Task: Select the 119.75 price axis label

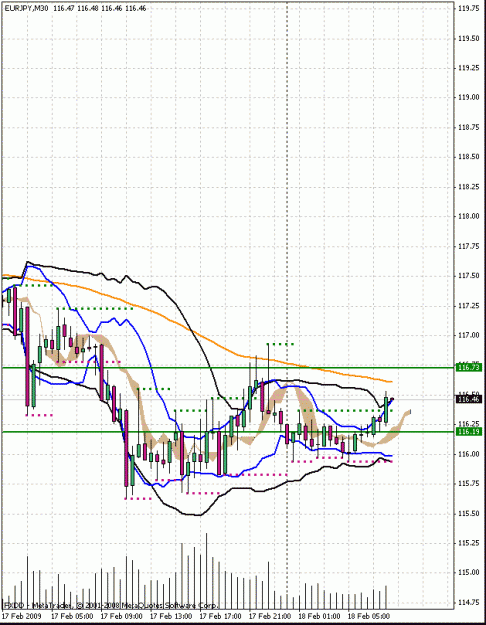Action: pos(468,8)
